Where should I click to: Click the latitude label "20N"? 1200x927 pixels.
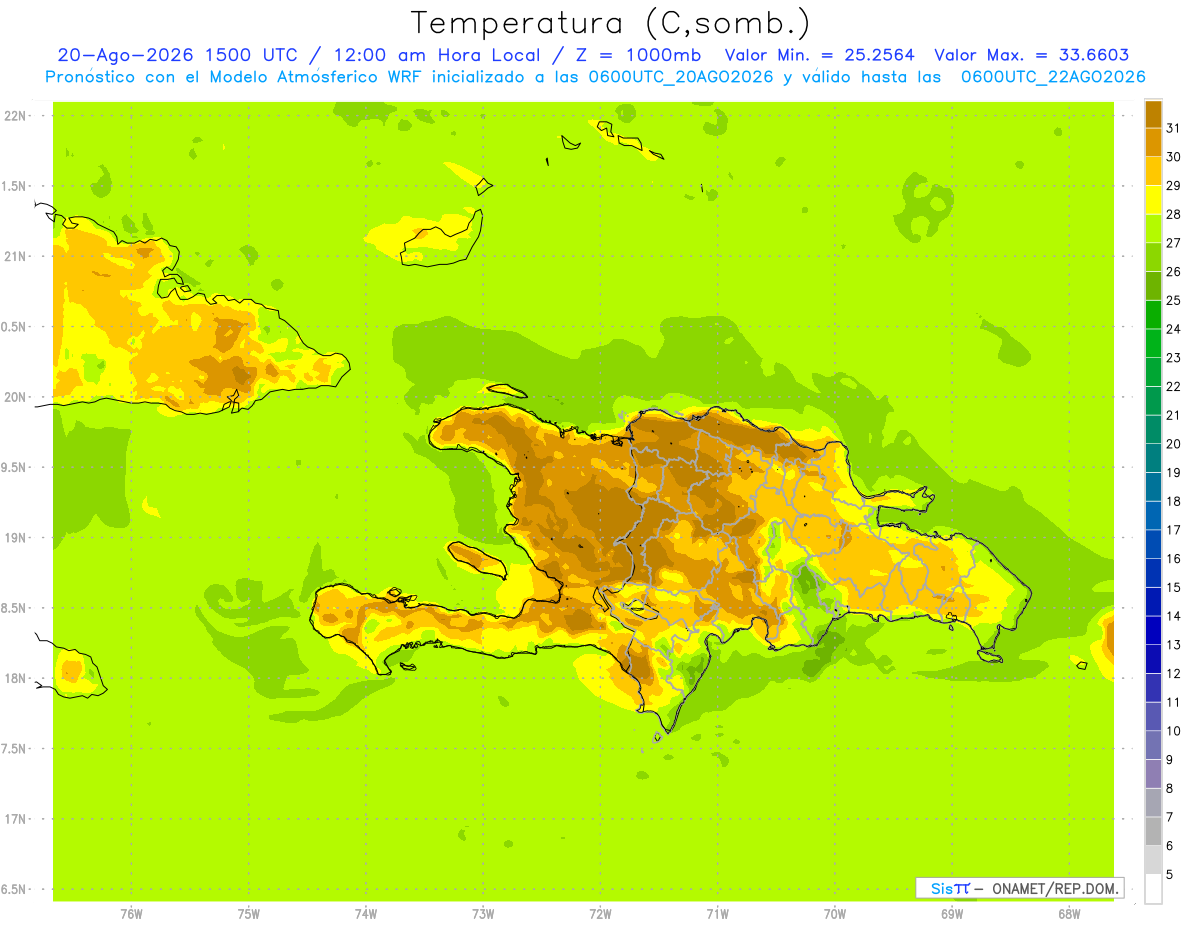point(15,397)
